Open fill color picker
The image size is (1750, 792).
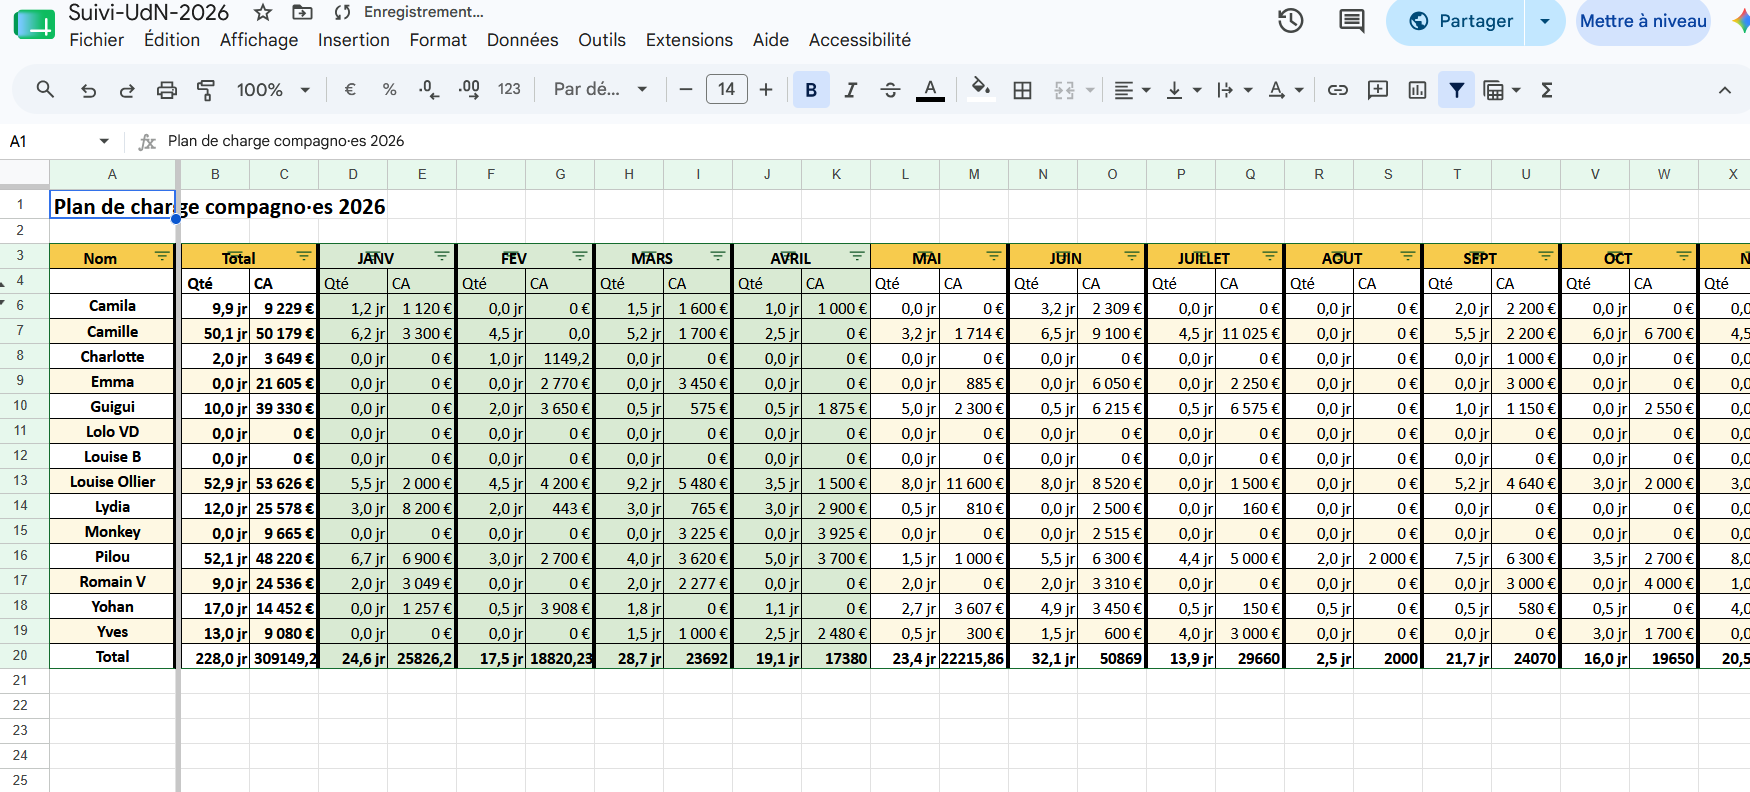(x=981, y=89)
